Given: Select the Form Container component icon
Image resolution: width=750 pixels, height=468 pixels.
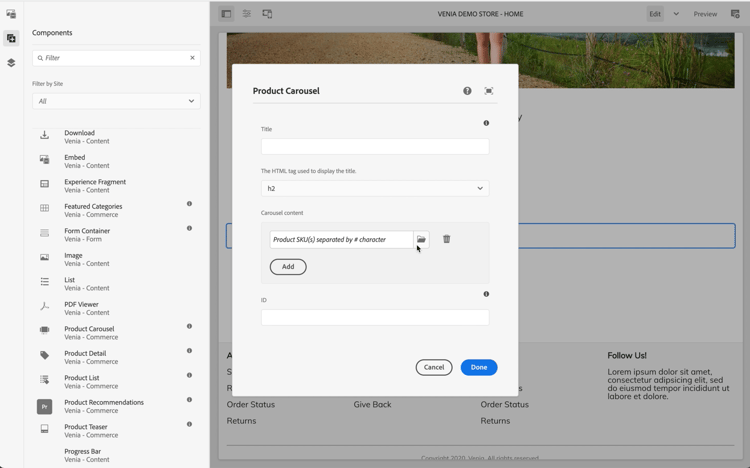Looking at the screenshot, I should click(44, 233).
